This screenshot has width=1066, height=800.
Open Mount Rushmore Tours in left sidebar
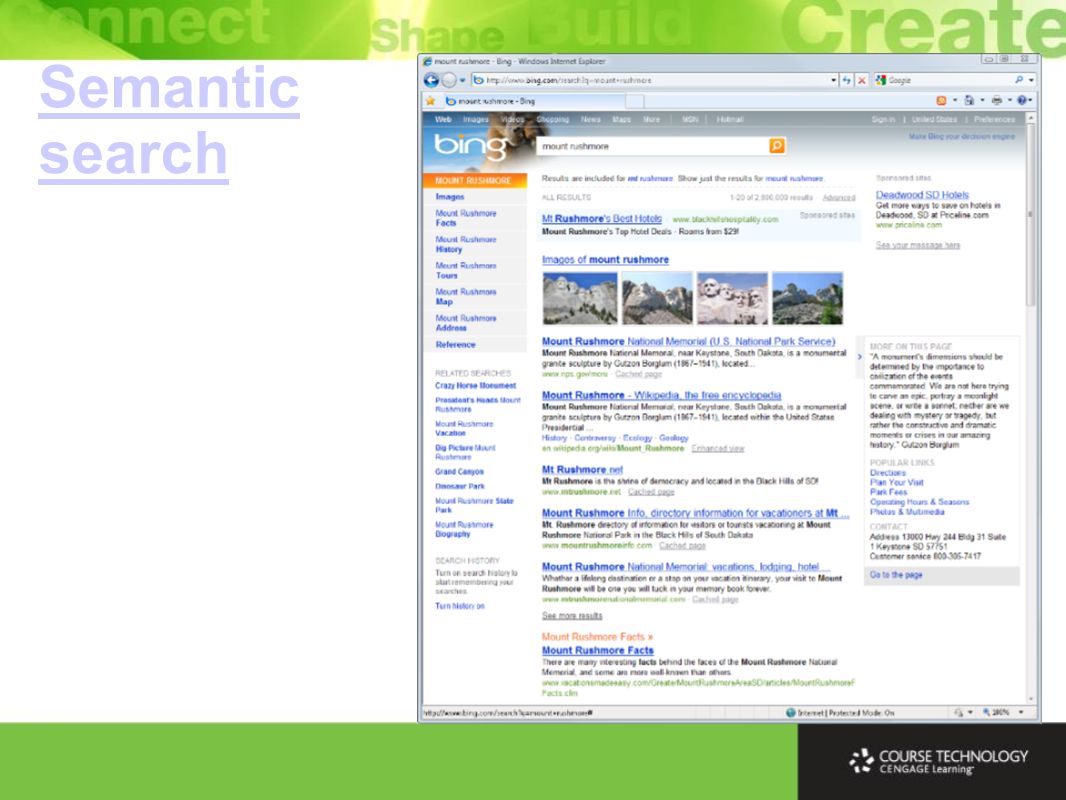466,271
